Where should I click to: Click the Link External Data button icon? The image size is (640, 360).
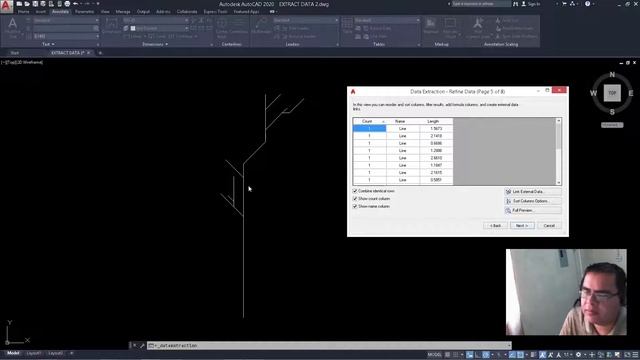(x=508, y=191)
